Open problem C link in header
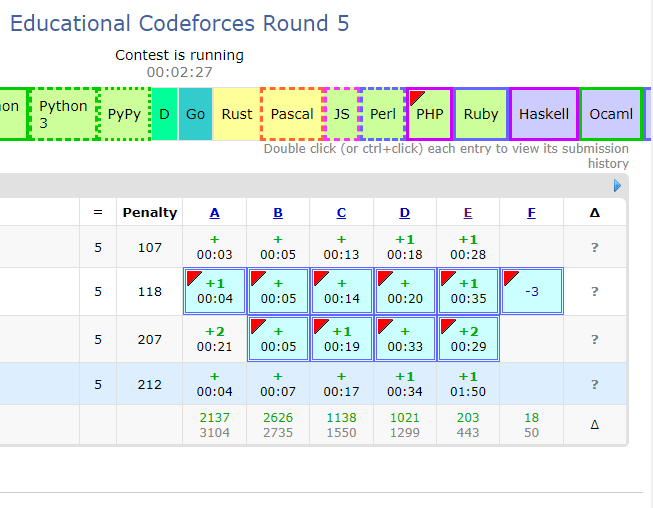This screenshot has width=653, height=508. 341,213
